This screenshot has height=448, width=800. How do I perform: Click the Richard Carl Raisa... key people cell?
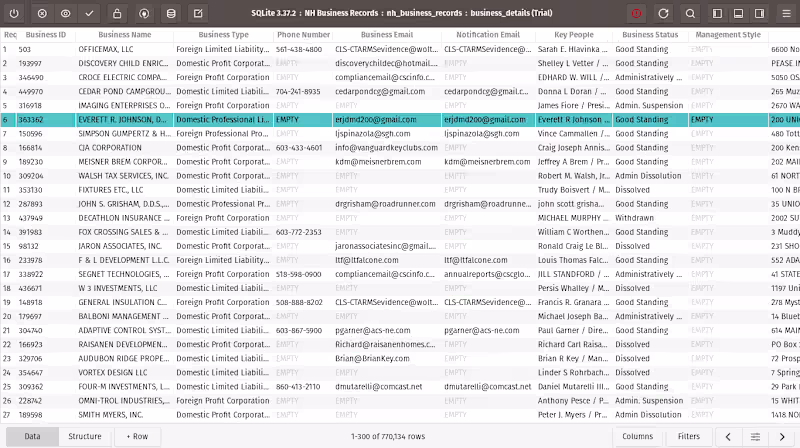(x=574, y=344)
